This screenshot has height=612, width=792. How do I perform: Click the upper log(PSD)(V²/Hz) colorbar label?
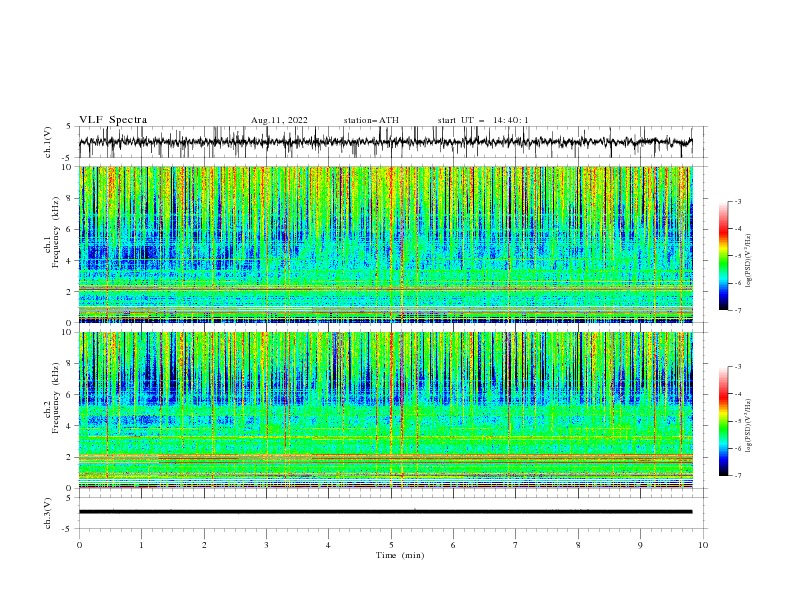(749, 261)
